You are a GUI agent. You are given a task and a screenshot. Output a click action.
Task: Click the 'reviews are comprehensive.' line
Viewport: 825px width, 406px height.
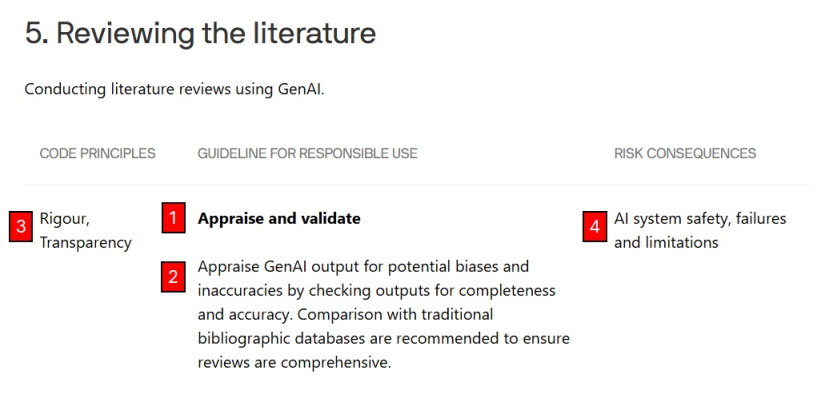pos(295,363)
